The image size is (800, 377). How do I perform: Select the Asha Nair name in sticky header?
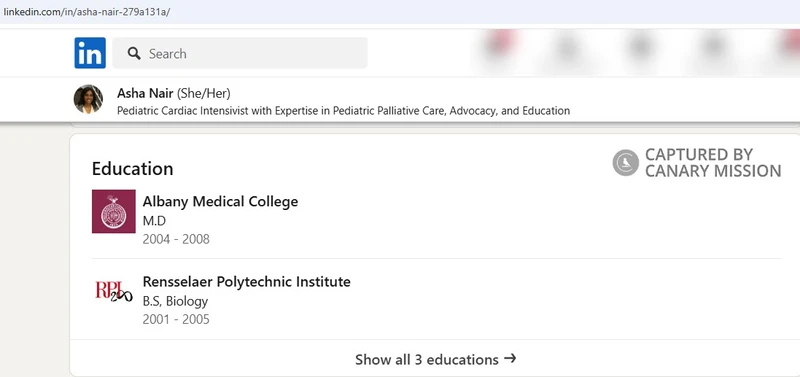click(145, 93)
